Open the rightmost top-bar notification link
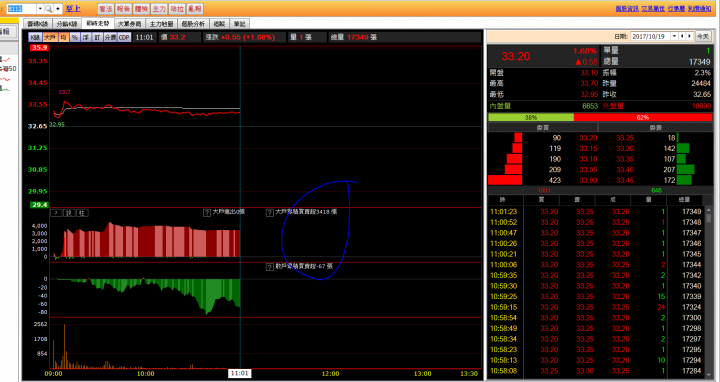720x382 pixels. [699, 8]
